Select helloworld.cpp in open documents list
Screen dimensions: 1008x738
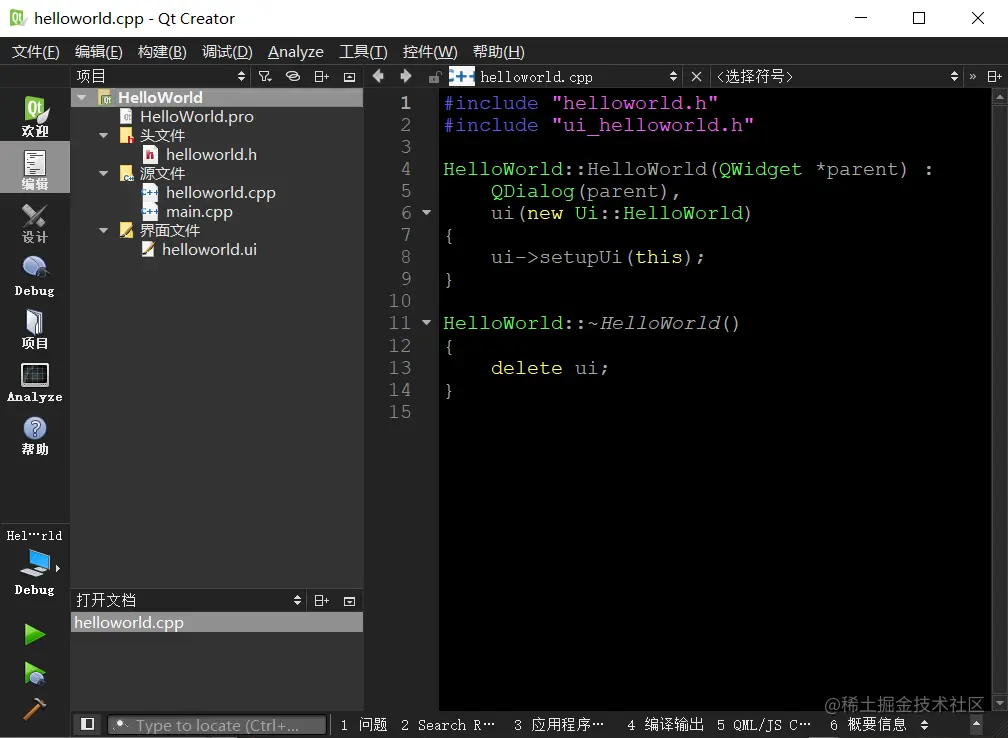pos(217,622)
